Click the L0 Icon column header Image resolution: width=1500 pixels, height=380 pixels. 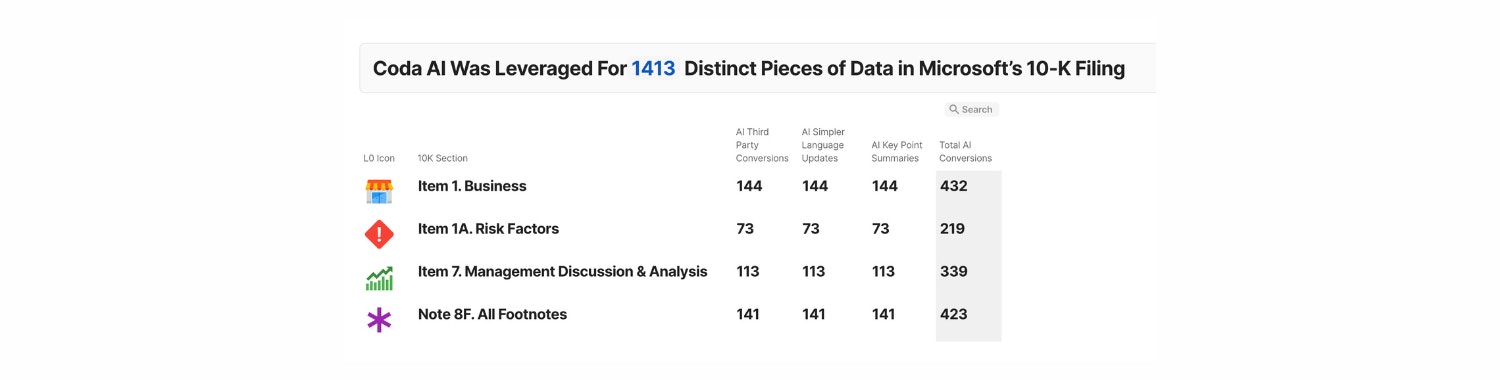(x=379, y=158)
